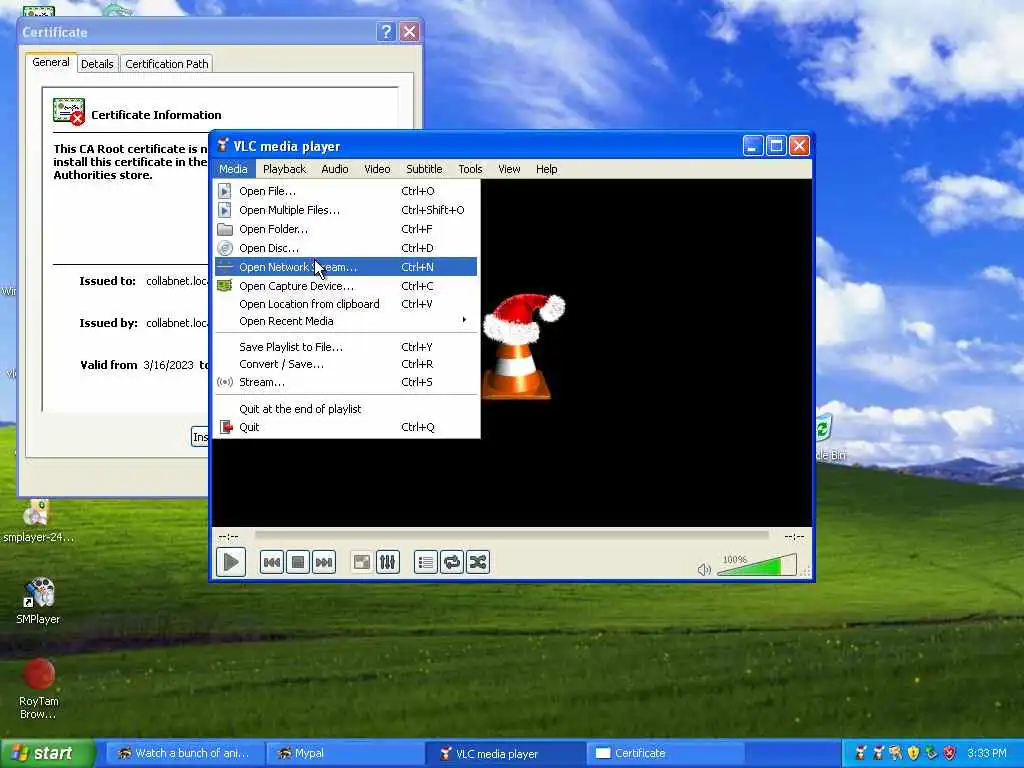The height and width of the screenshot is (768, 1024).
Task: Choose Open Folder in Media menu
Action: click(346, 229)
